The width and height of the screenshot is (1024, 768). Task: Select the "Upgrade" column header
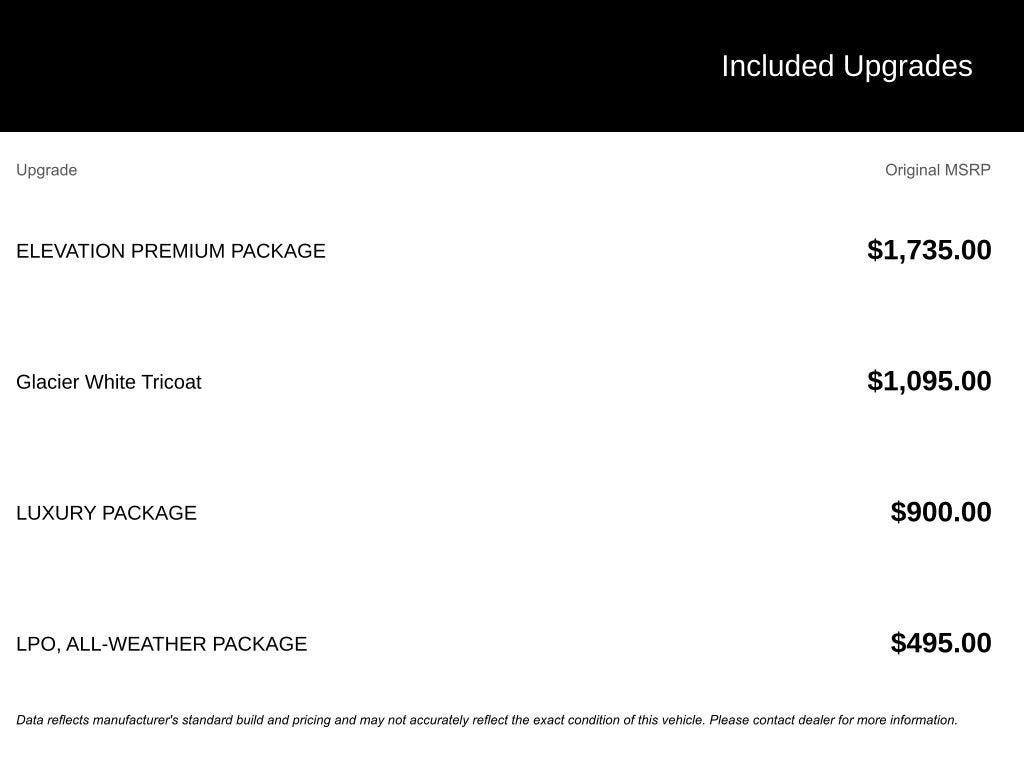[x=46, y=170]
